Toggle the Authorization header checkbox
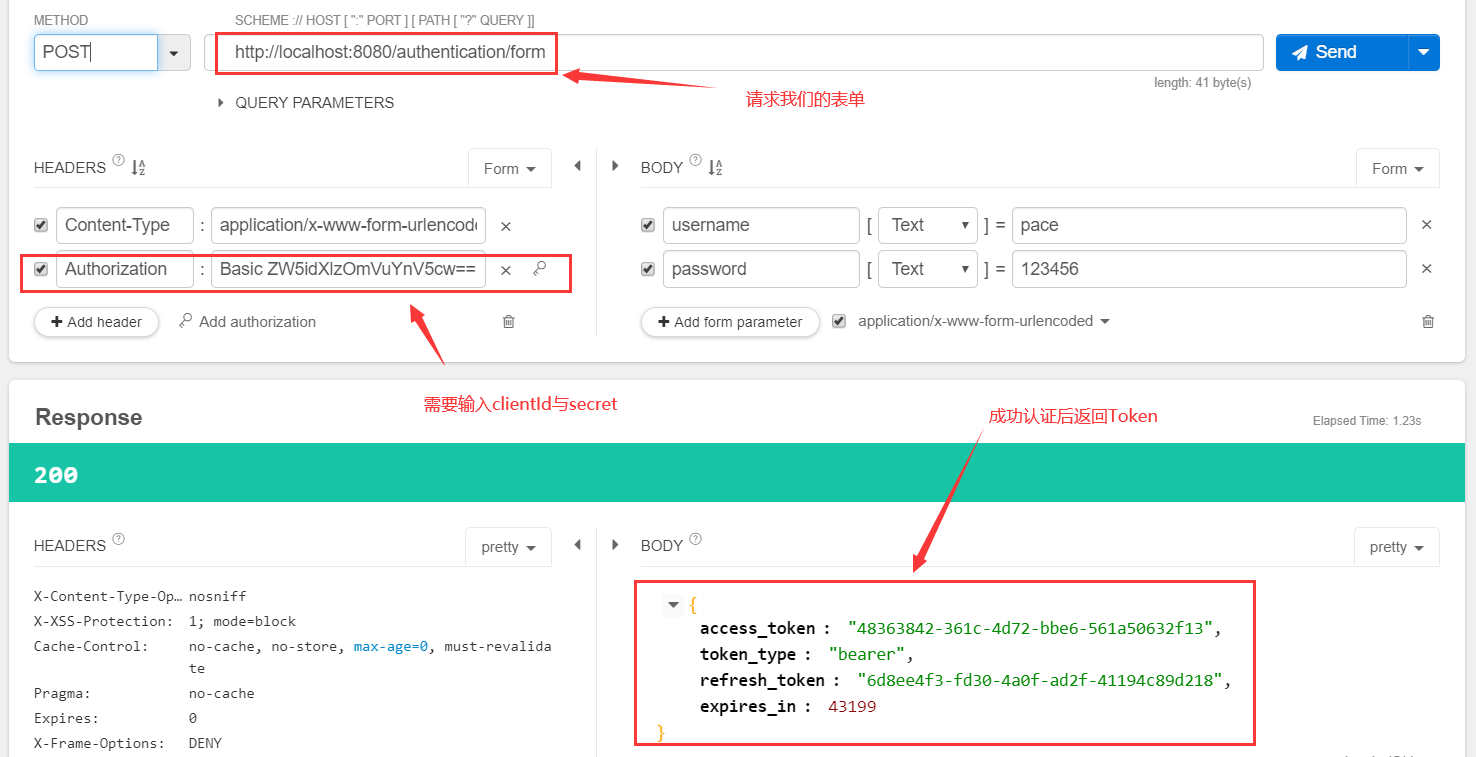Viewport: 1476px width, 757px height. pos(41,269)
